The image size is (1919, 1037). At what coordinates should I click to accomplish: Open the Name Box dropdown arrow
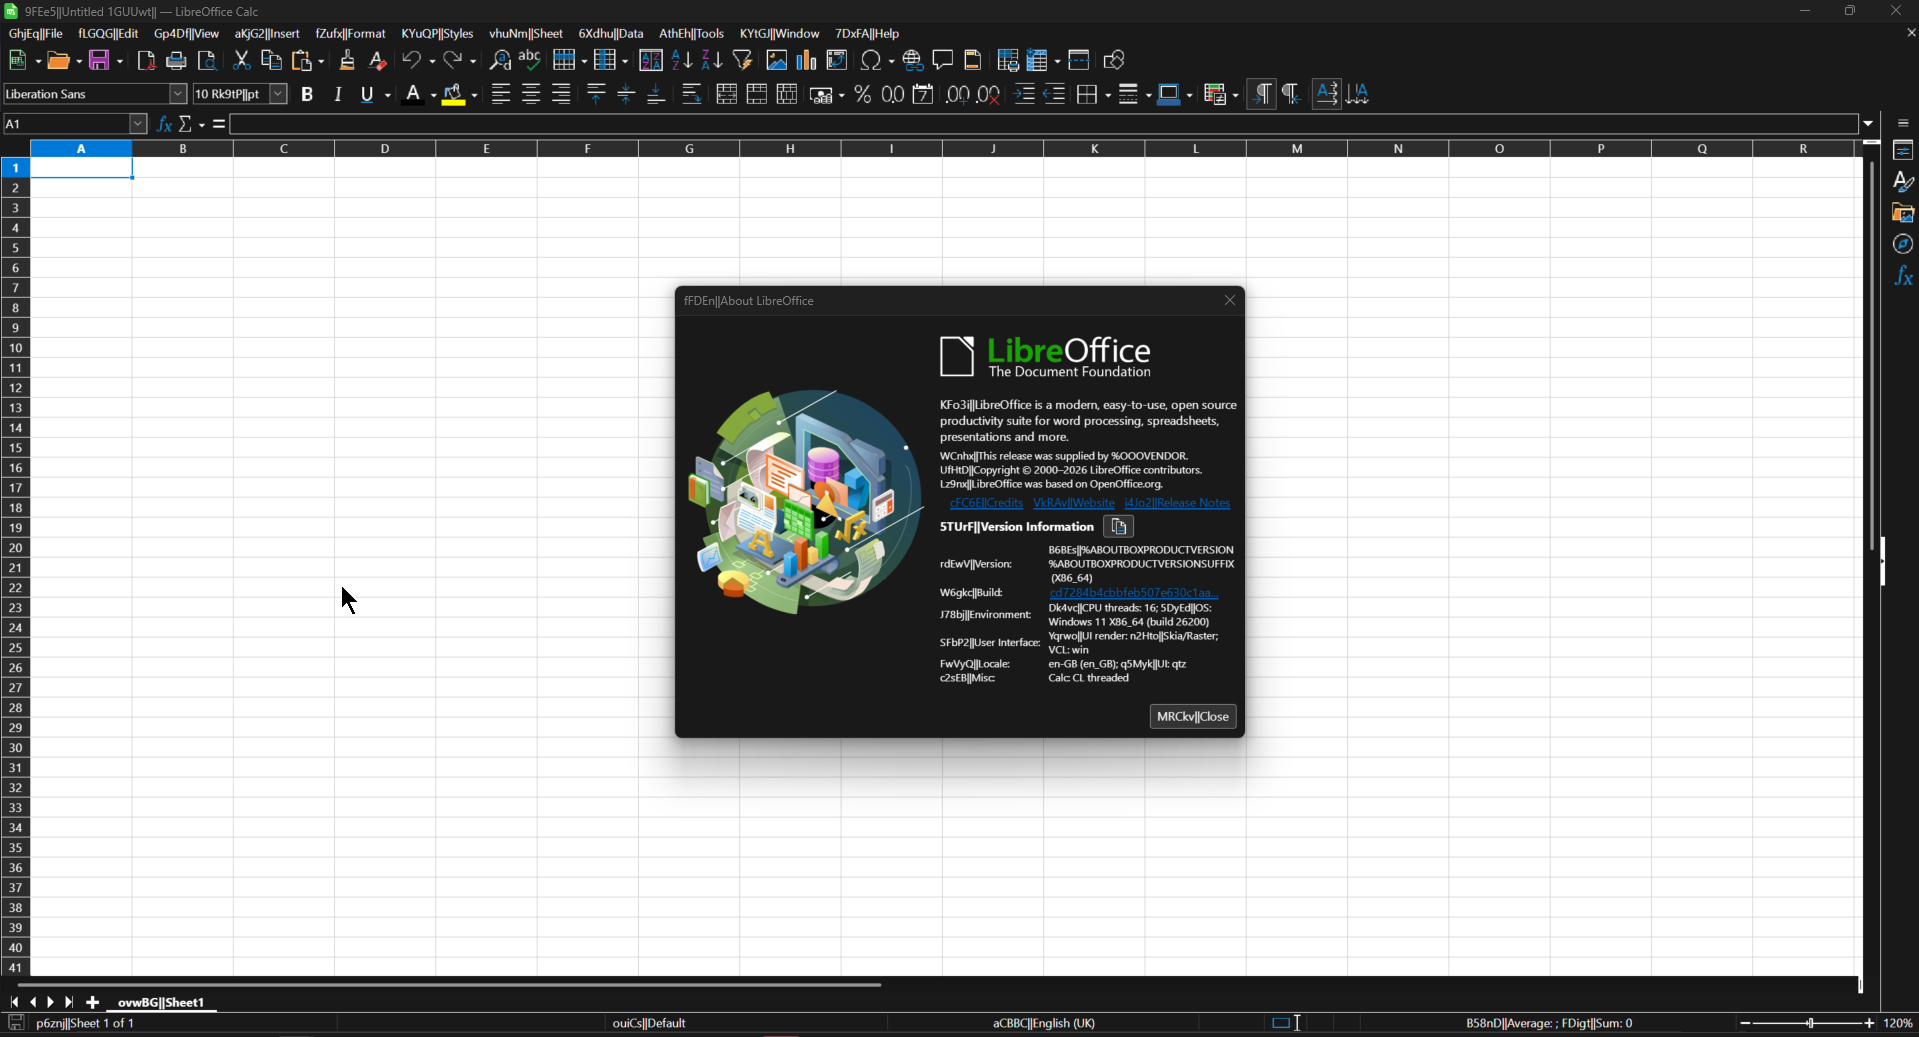138,124
